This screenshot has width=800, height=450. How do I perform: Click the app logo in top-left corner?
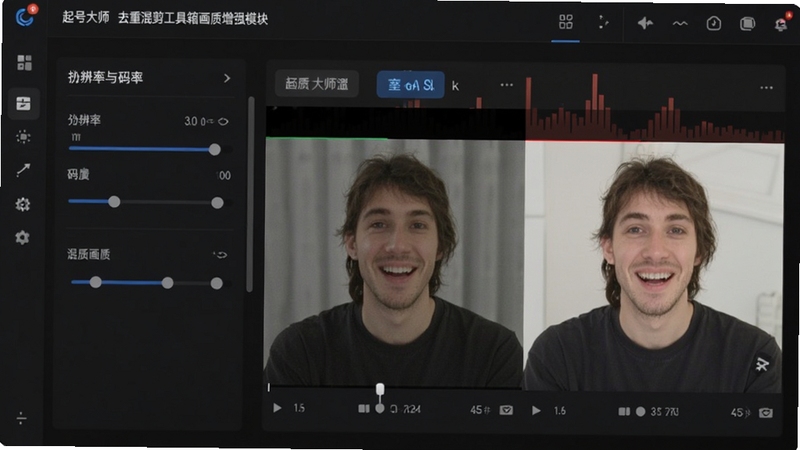coord(24,17)
